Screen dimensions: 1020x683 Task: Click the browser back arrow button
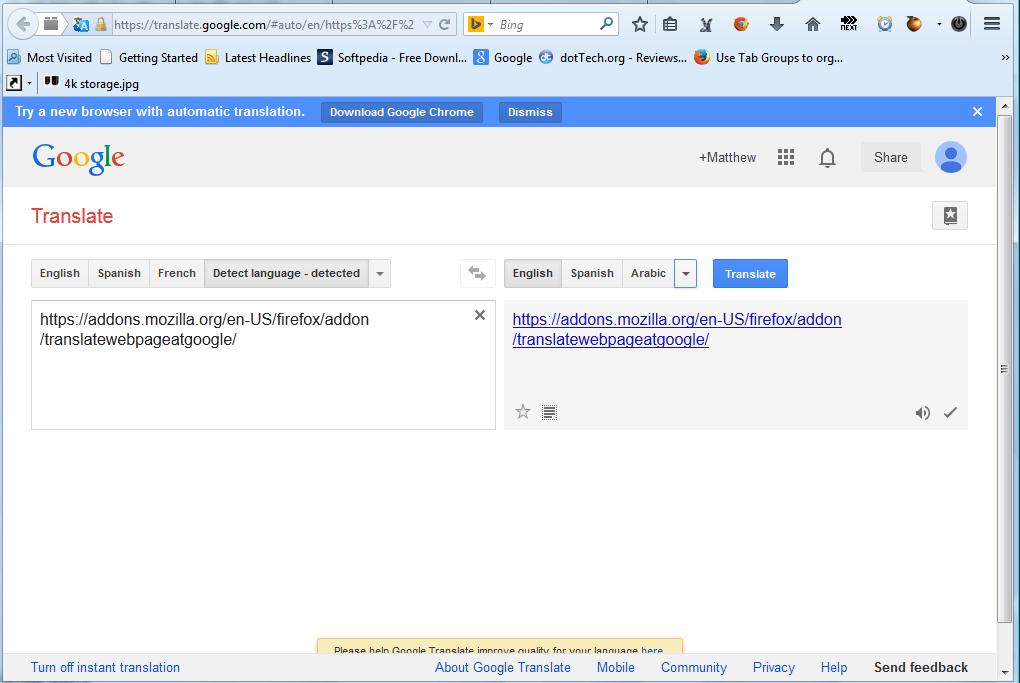23,25
